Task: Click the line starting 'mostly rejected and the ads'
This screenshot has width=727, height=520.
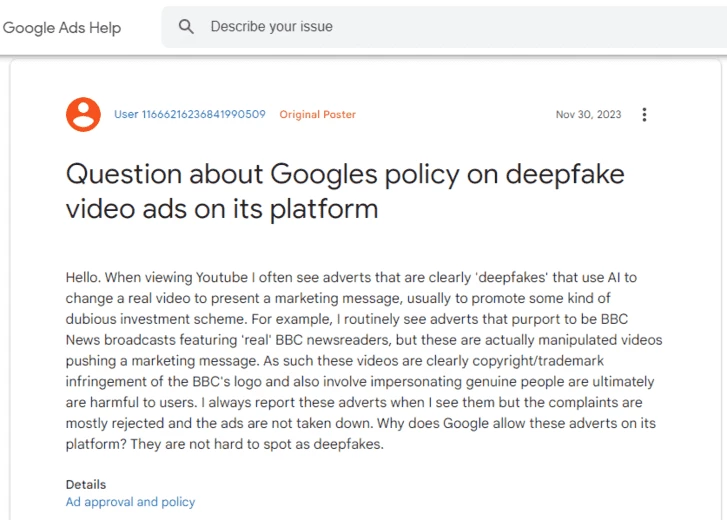Action: point(360,423)
